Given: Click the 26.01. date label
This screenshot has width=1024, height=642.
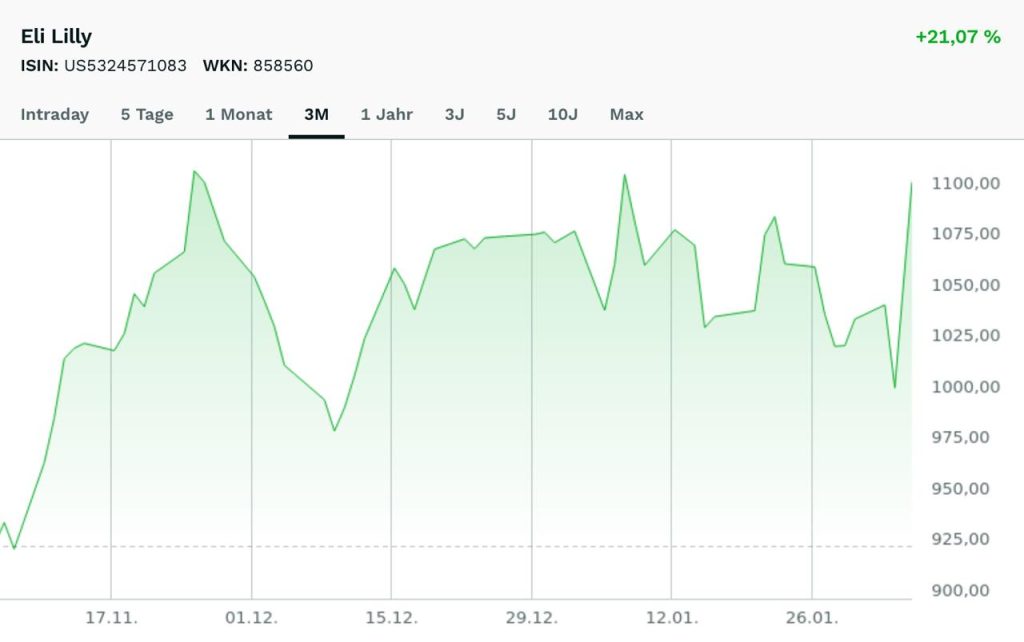Looking at the screenshot, I should (x=812, y=617).
